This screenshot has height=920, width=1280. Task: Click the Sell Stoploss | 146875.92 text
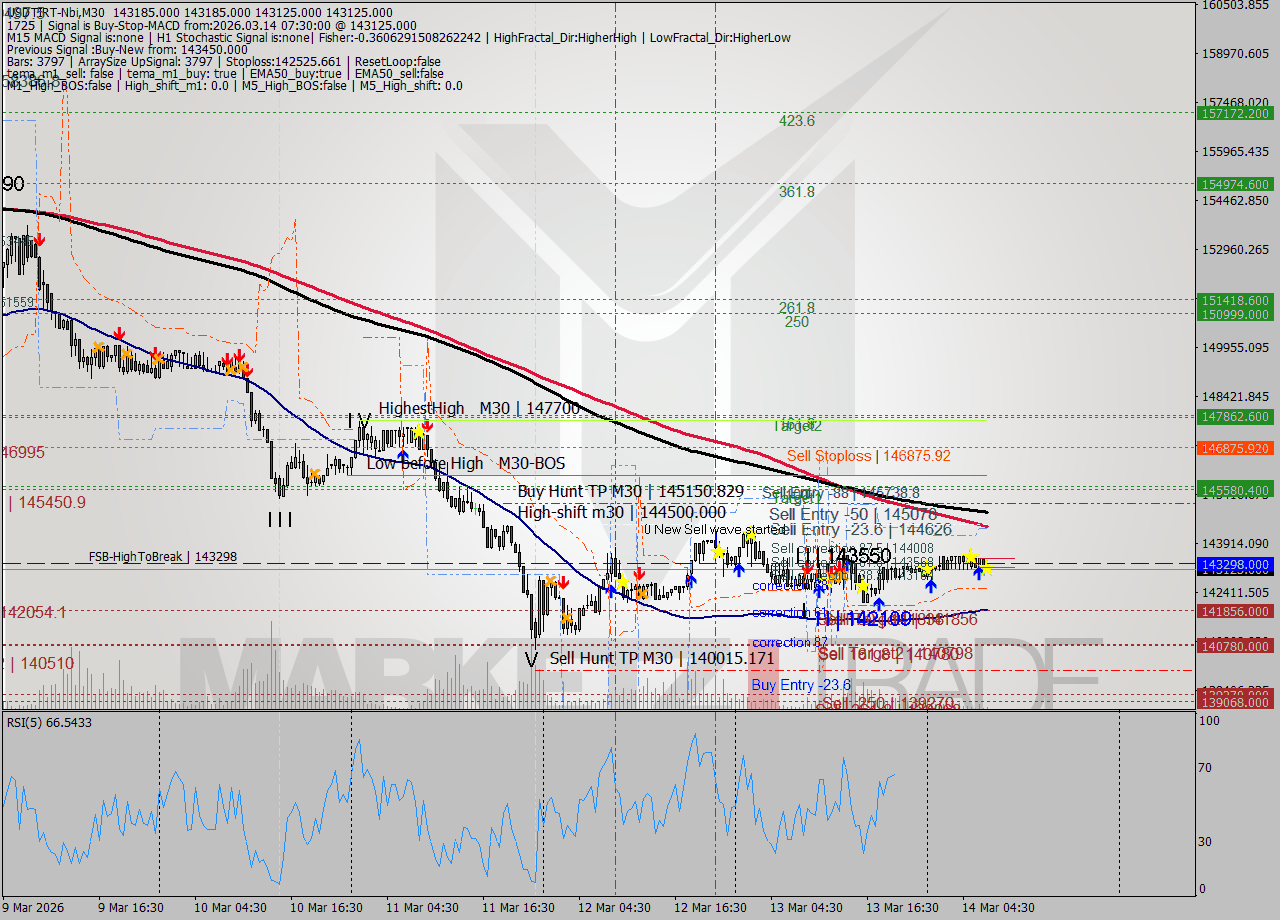tap(855, 455)
